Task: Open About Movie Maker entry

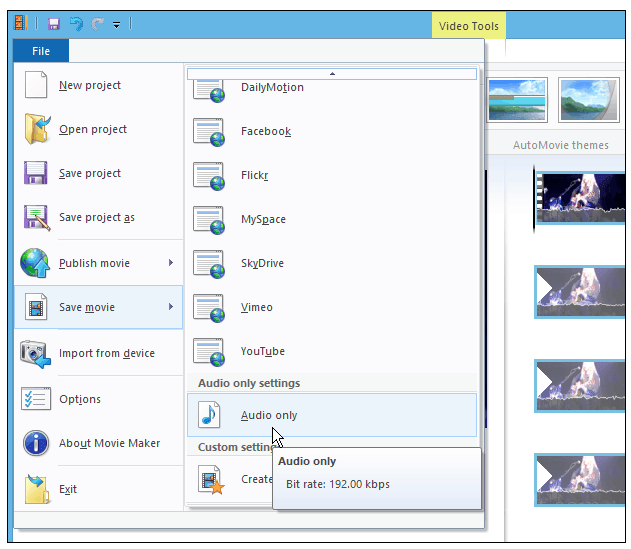Action: tap(99, 443)
